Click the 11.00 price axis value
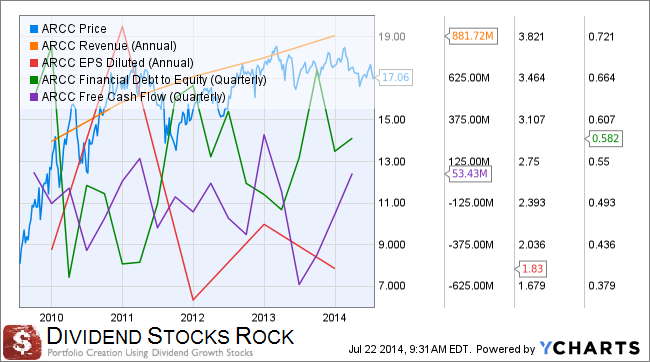 click(x=392, y=203)
